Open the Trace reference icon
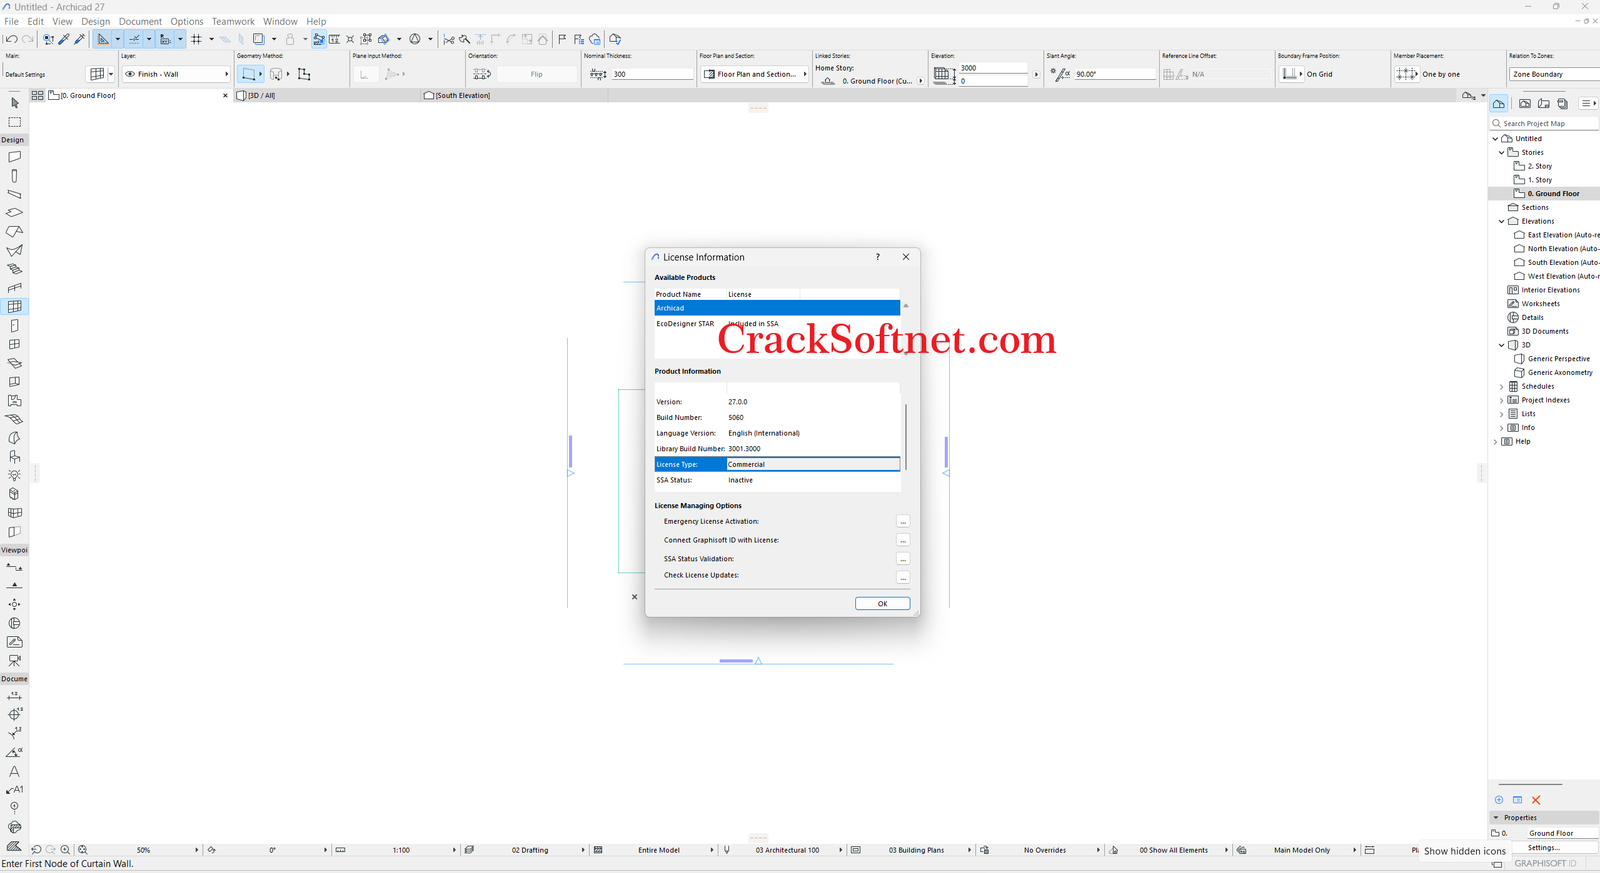The width and height of the screenshot is (1600, 873). click(x=259, y=39)
